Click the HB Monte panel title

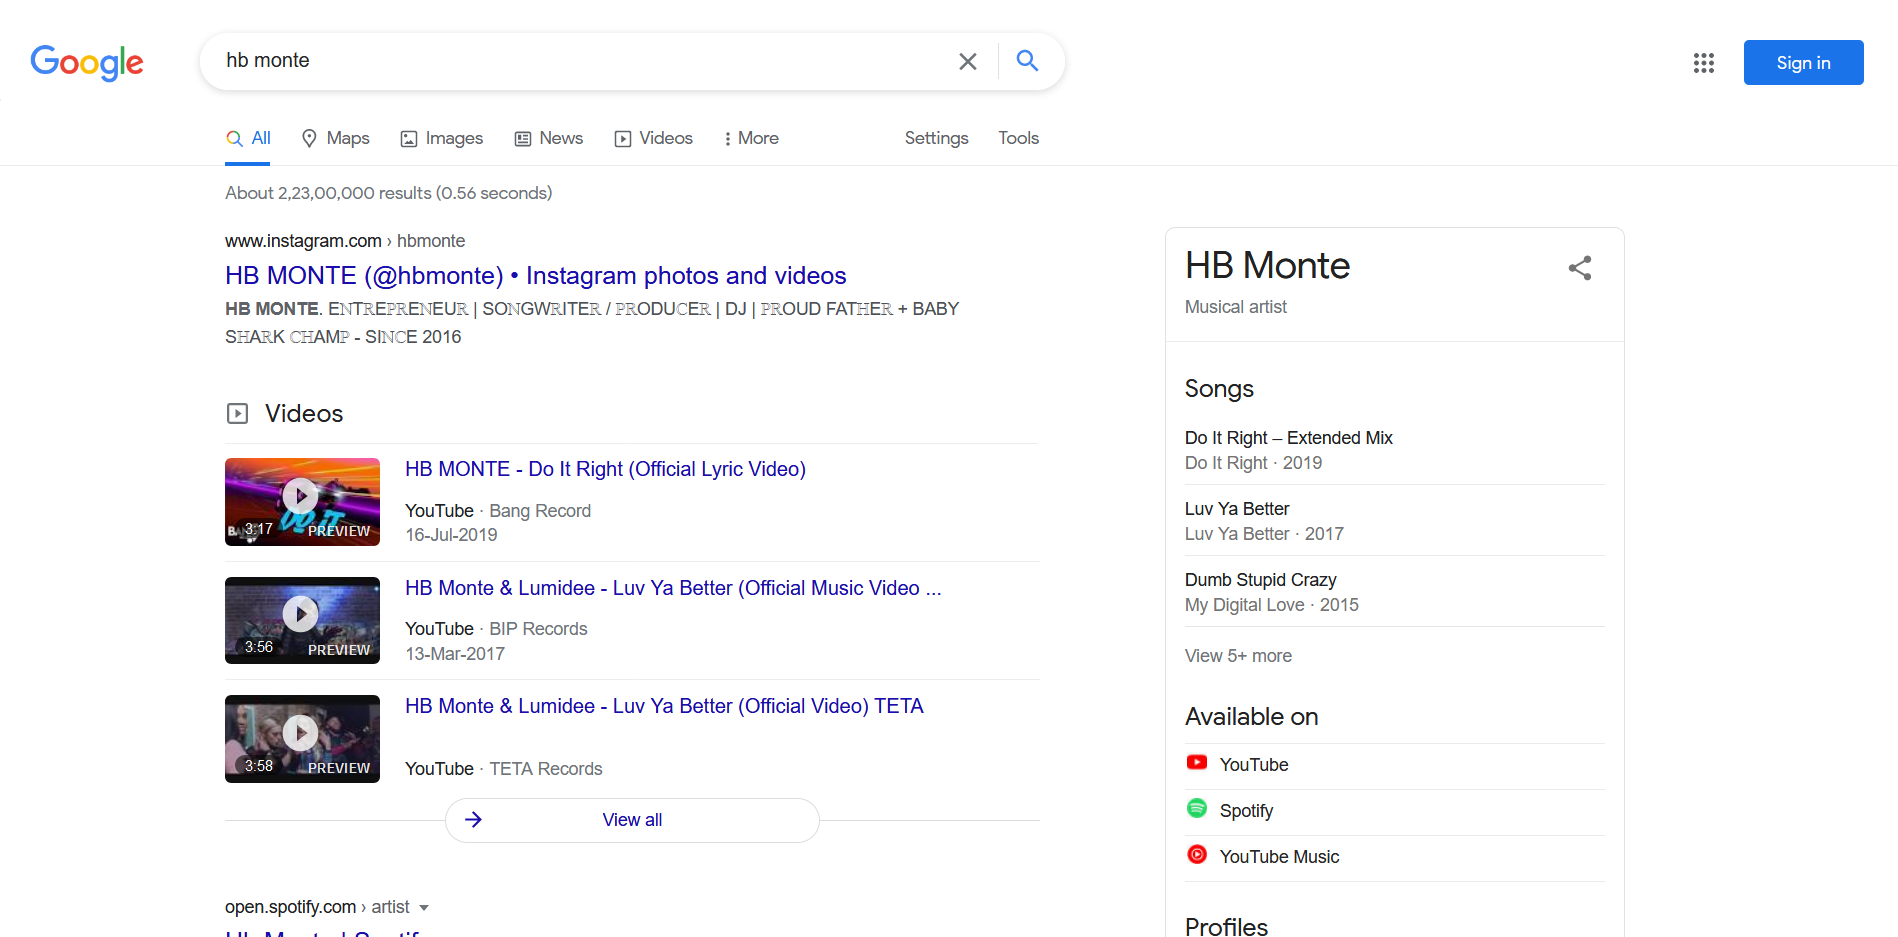(1267, 266)
